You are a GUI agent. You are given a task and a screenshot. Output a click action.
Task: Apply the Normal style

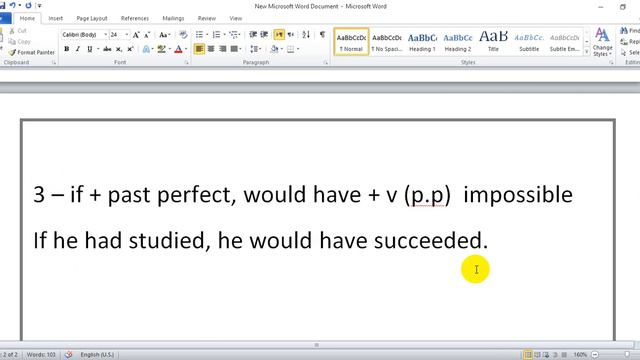[x=351, y=42]
